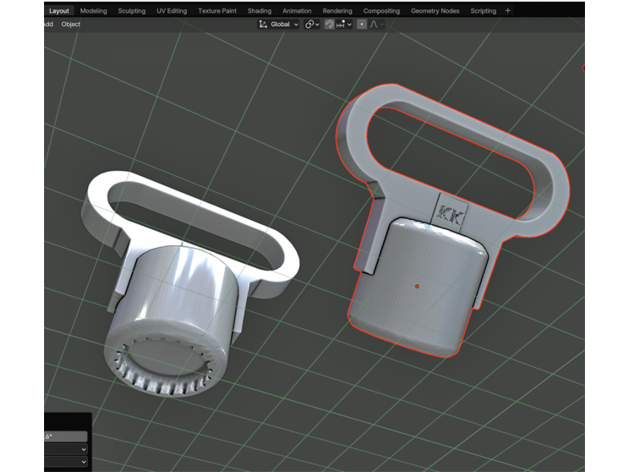This screenshot has height=472, width=628.
Task: Click the pivot point link icon
Action: point(310,24)
